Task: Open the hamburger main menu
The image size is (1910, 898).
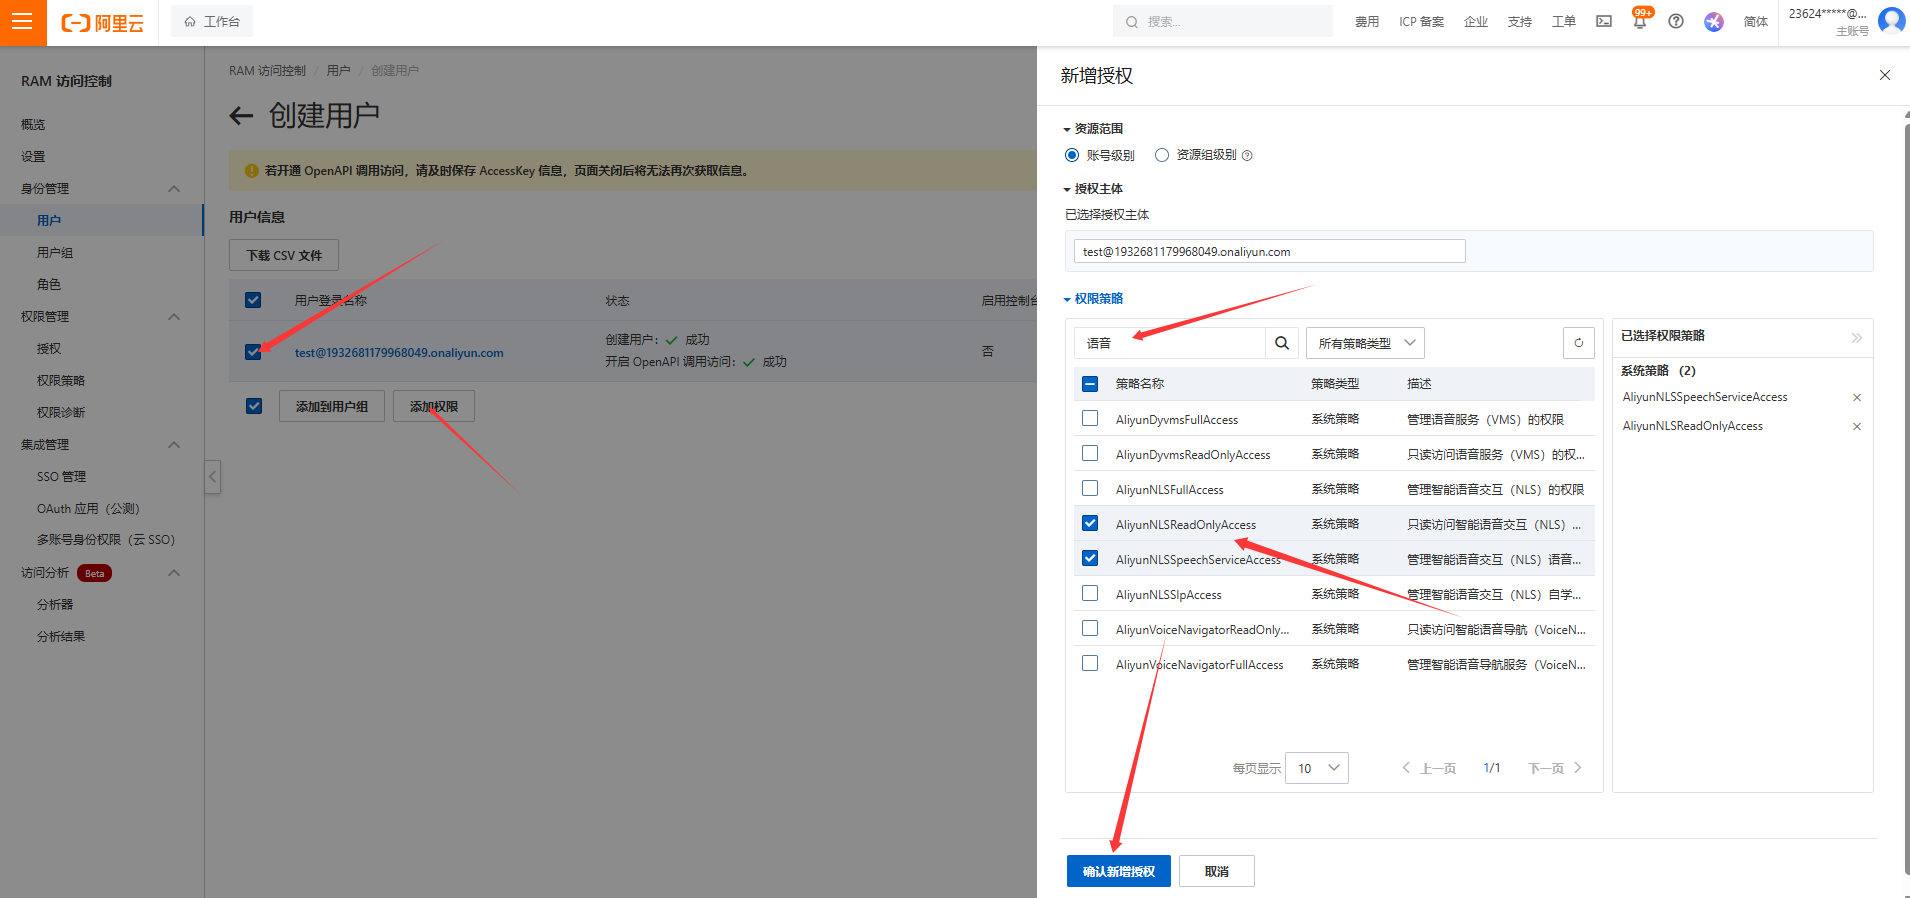Action: pyautogui.click(x=22, y=22)
